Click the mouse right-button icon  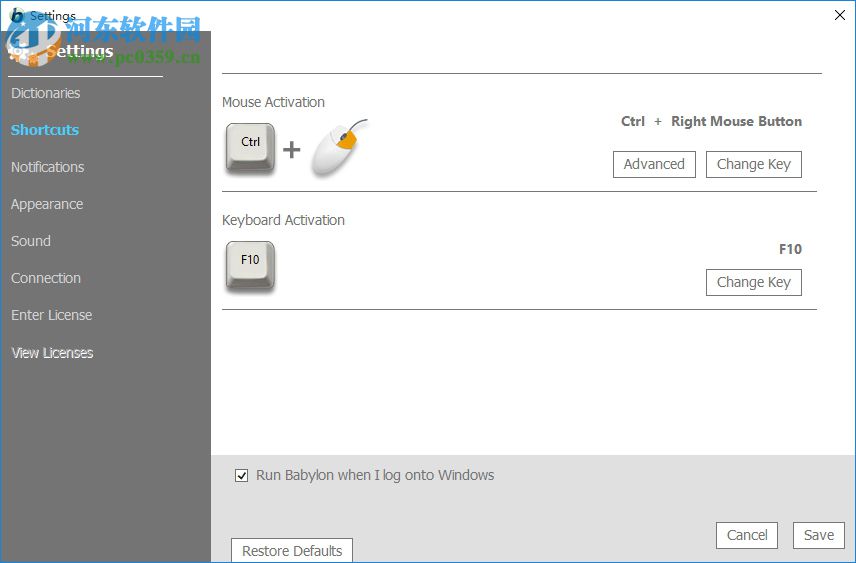[339, 147]
